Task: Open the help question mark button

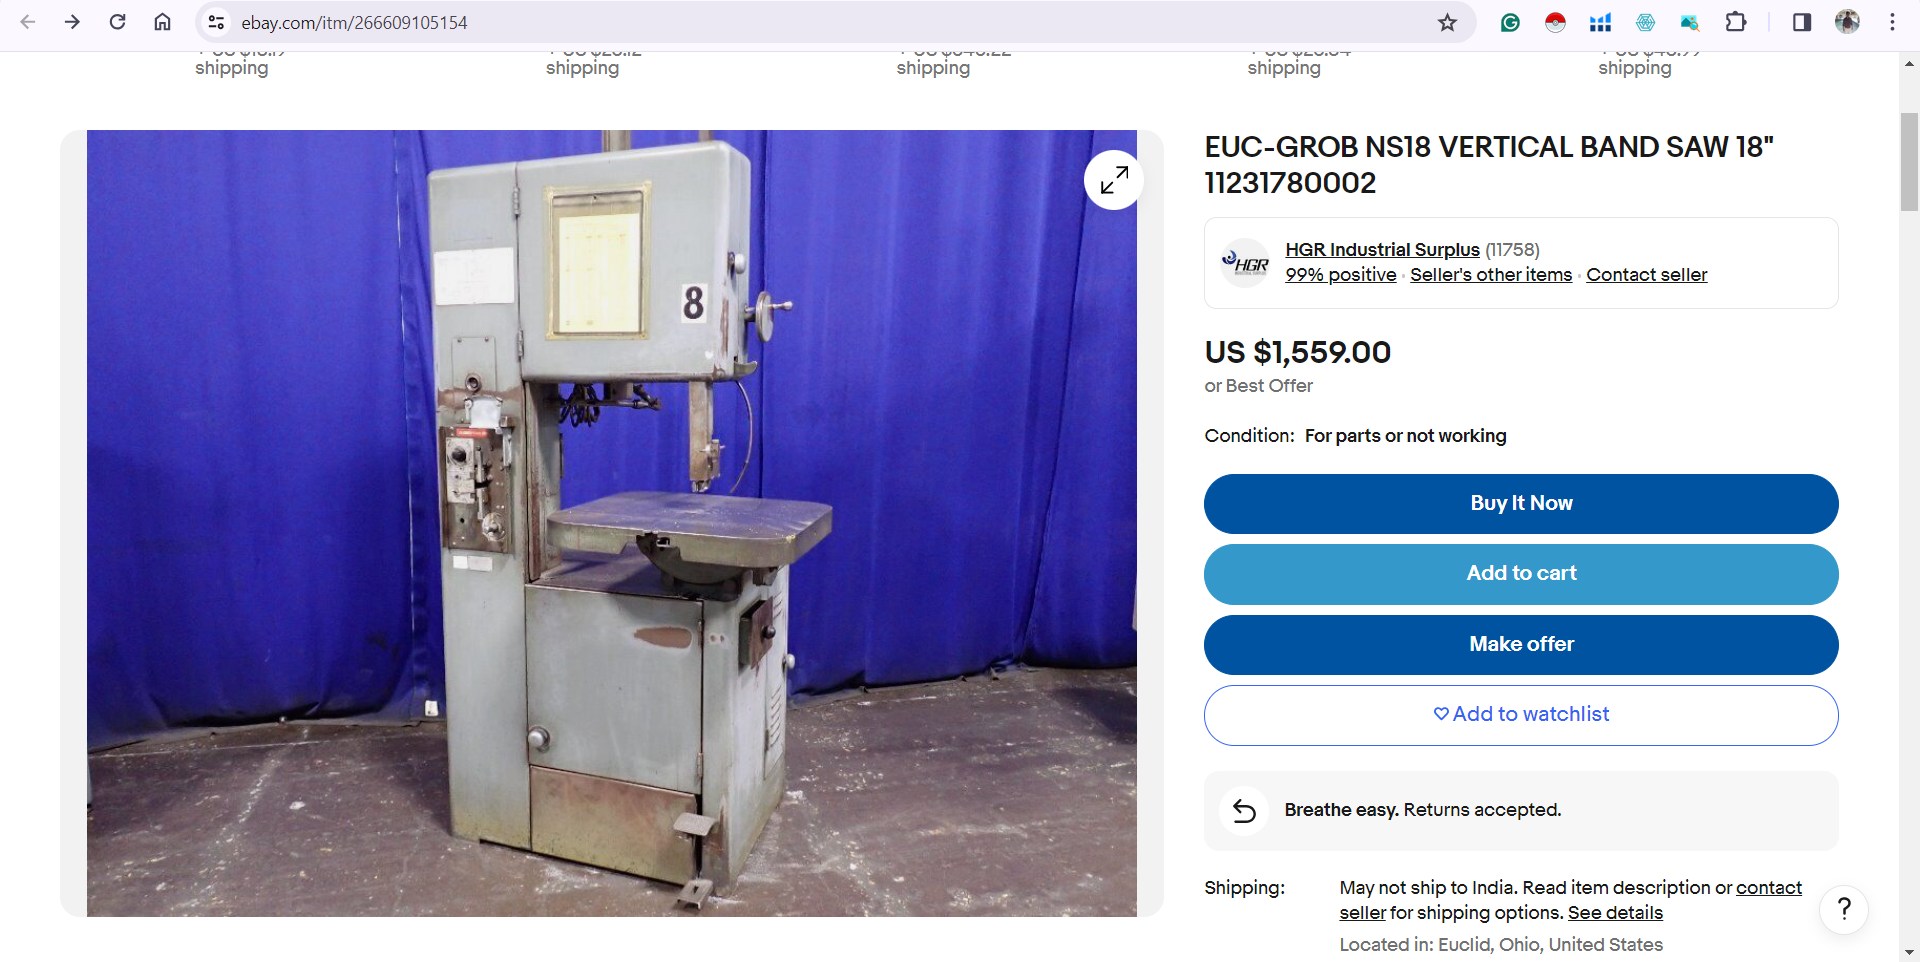Action: 1844,909
